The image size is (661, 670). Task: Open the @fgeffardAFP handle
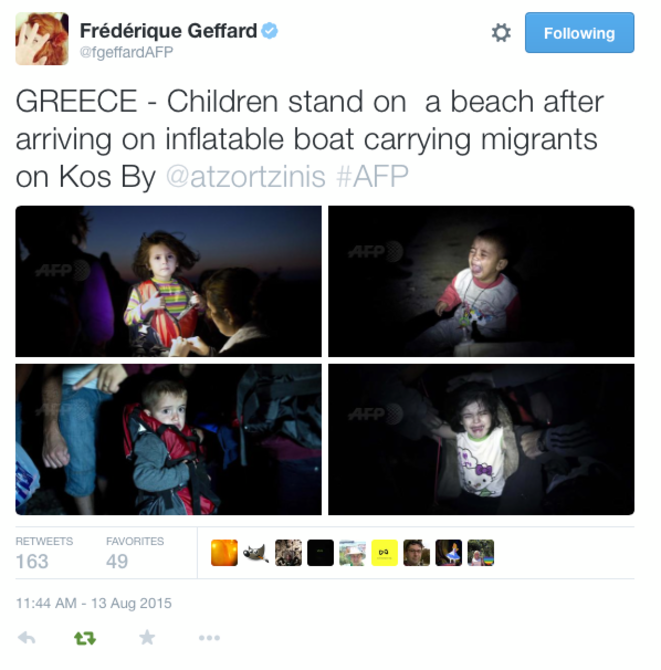(x=126, y=52)
